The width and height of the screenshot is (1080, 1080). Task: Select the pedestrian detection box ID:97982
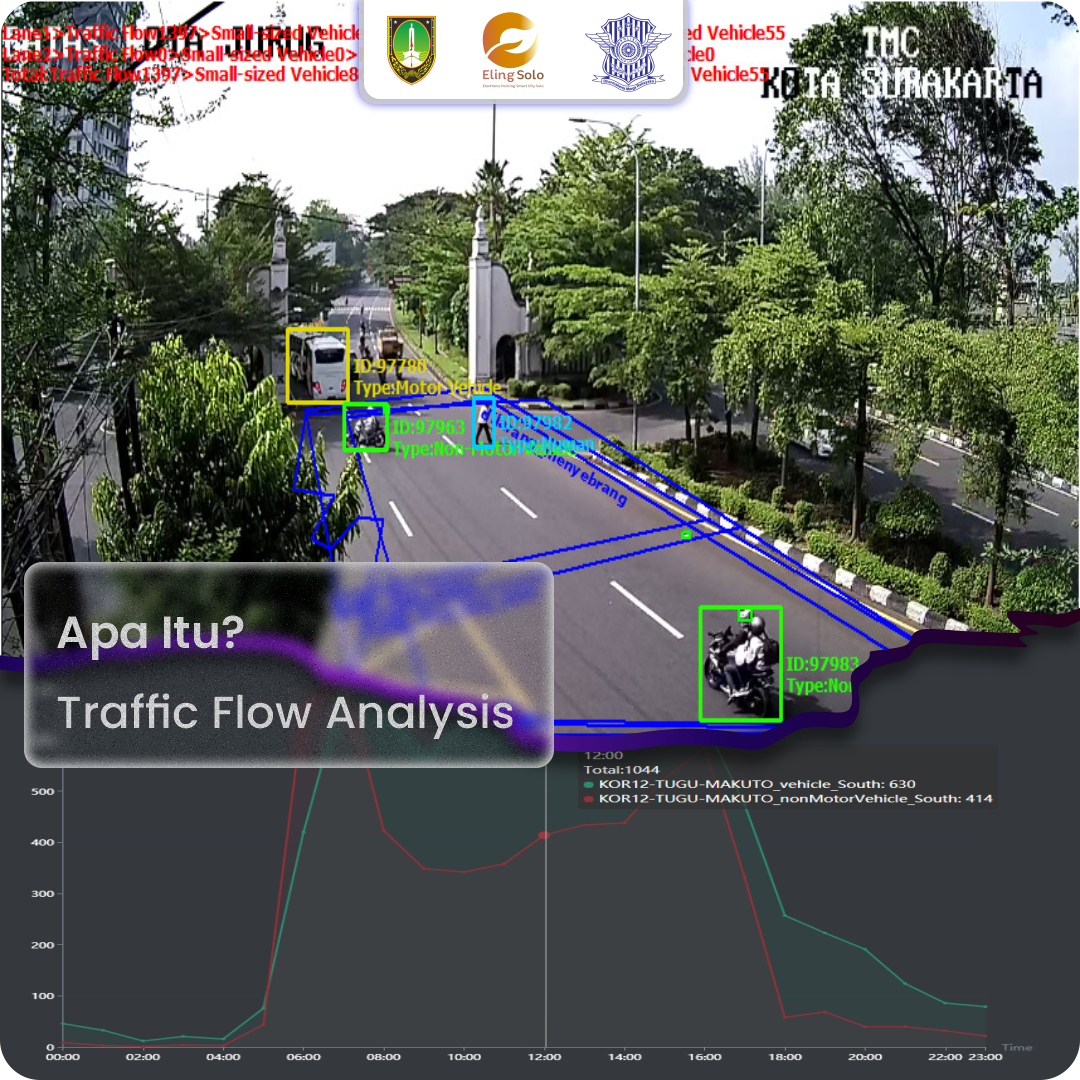pyautogui.click(x=484, y=421)
